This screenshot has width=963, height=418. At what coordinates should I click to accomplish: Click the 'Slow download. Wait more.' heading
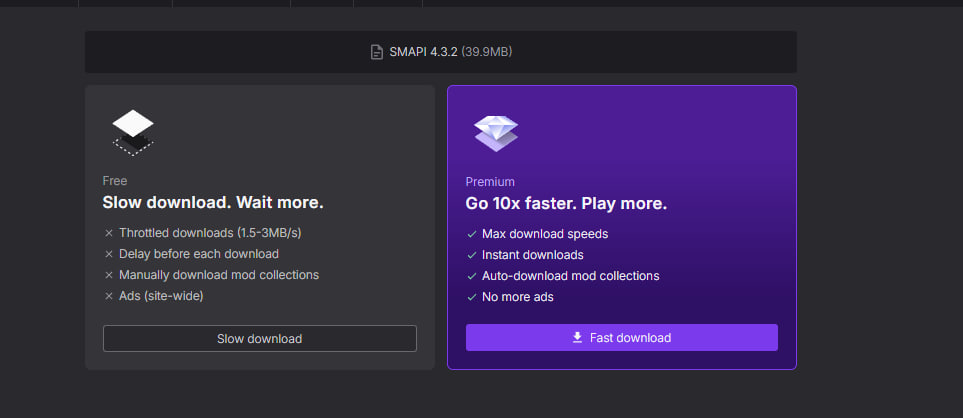213,203
